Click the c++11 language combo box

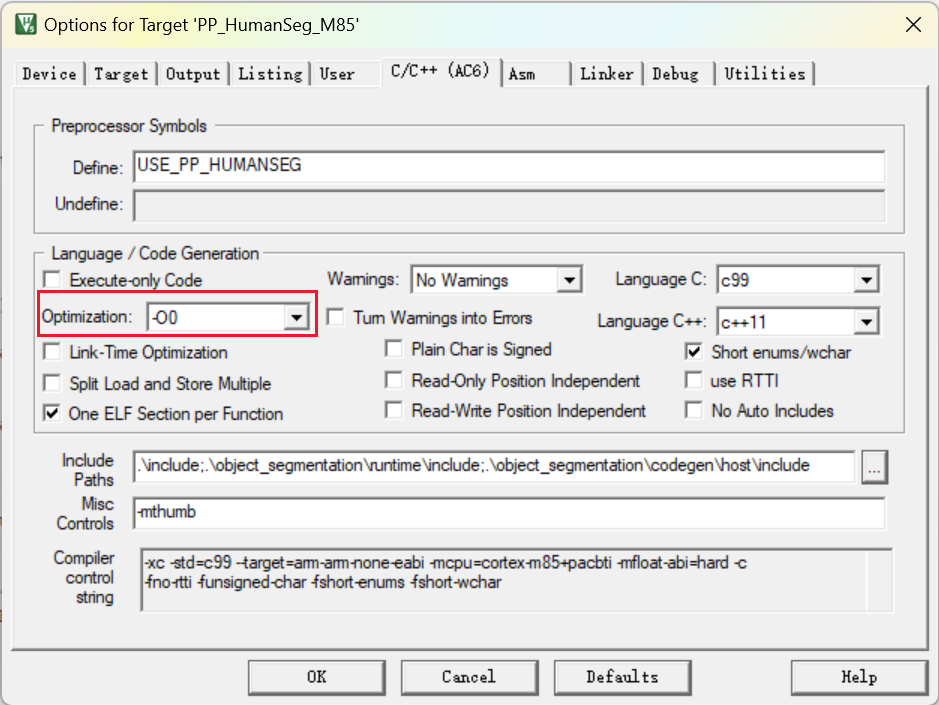click(798, 322)
